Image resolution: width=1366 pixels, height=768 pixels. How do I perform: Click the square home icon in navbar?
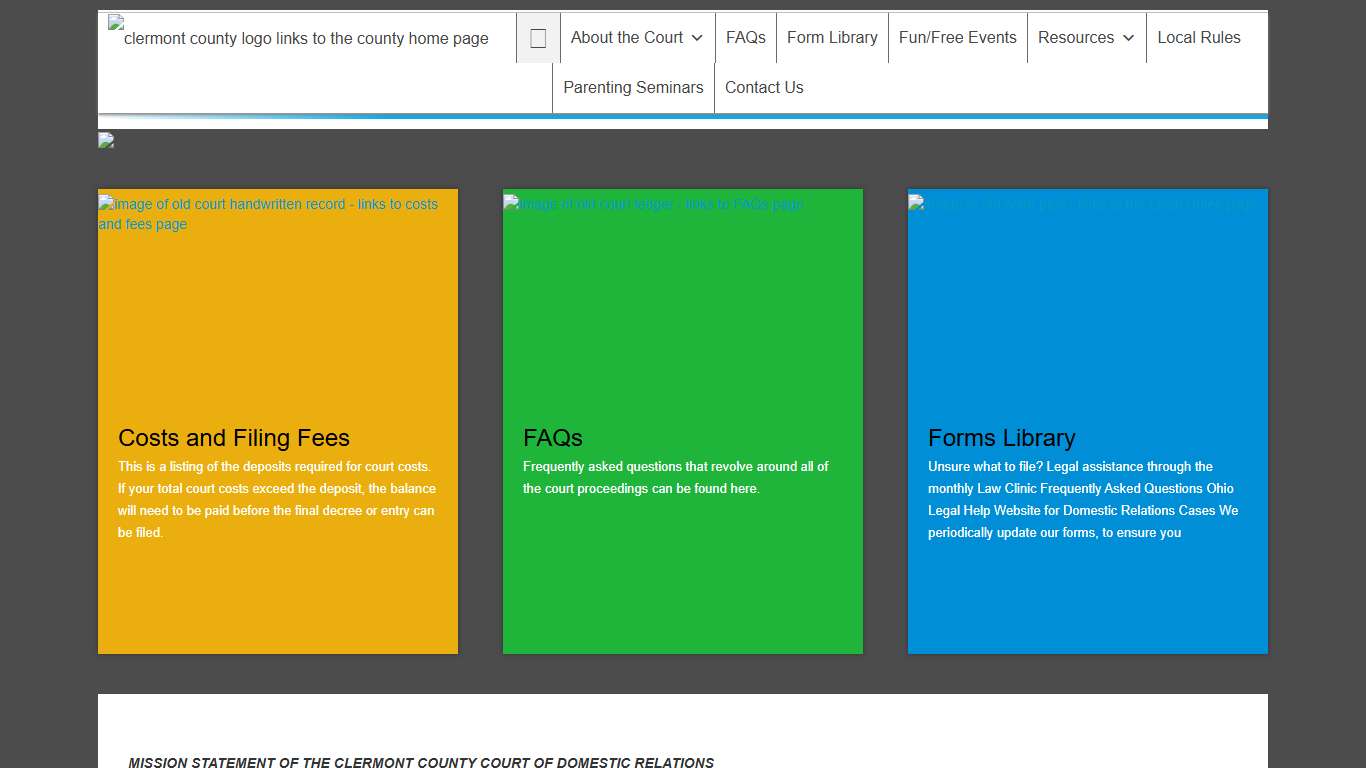click(x=538, y=38)
